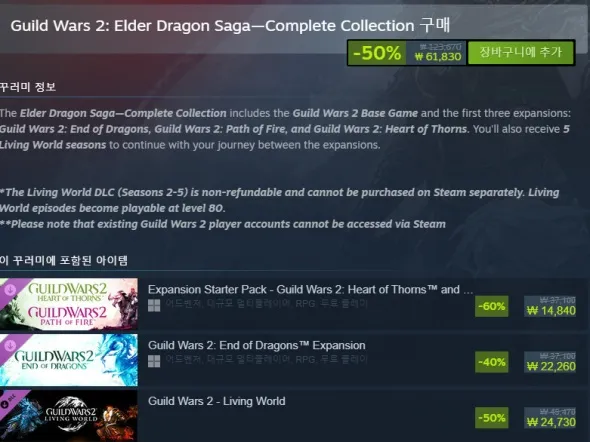Click the -50% bundle discount badge

pos(377,53)
